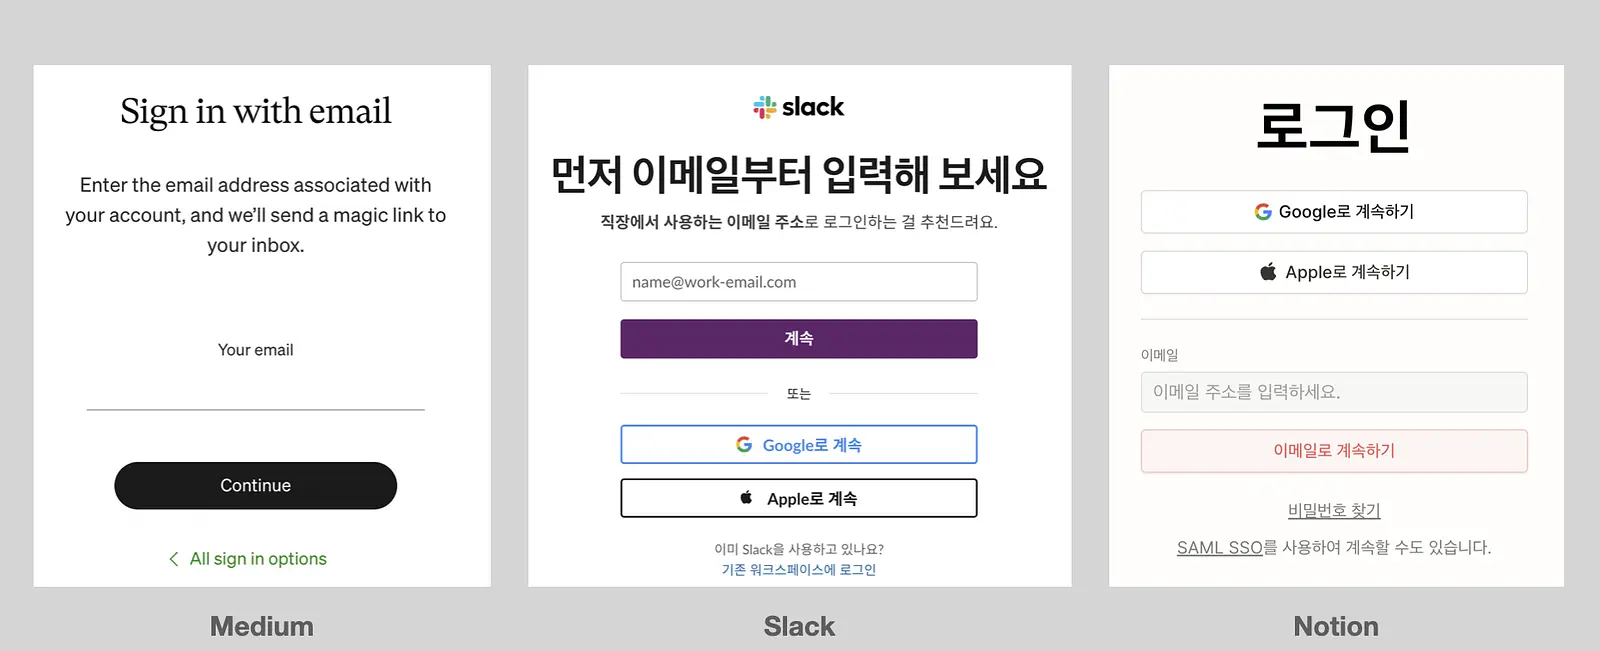The height and width of the screenshot is (651, 1600).
Task: Focus the name@work-email.com input field
Action: (798, 282)
